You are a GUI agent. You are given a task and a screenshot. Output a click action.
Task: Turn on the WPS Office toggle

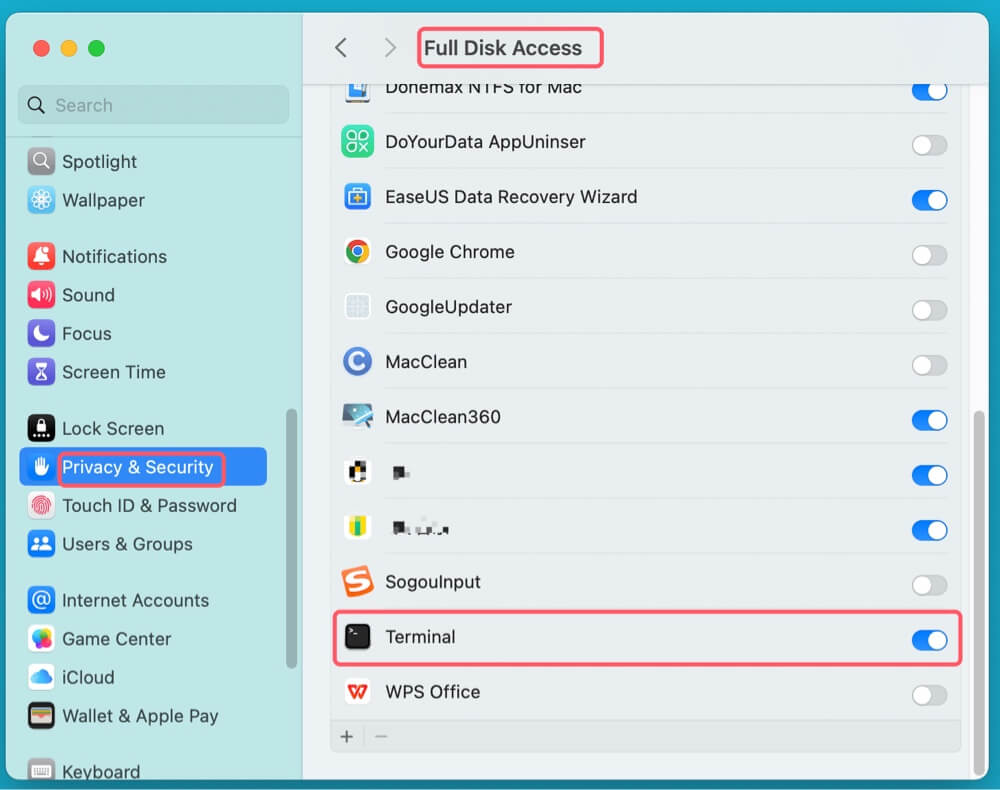[929, 695]
